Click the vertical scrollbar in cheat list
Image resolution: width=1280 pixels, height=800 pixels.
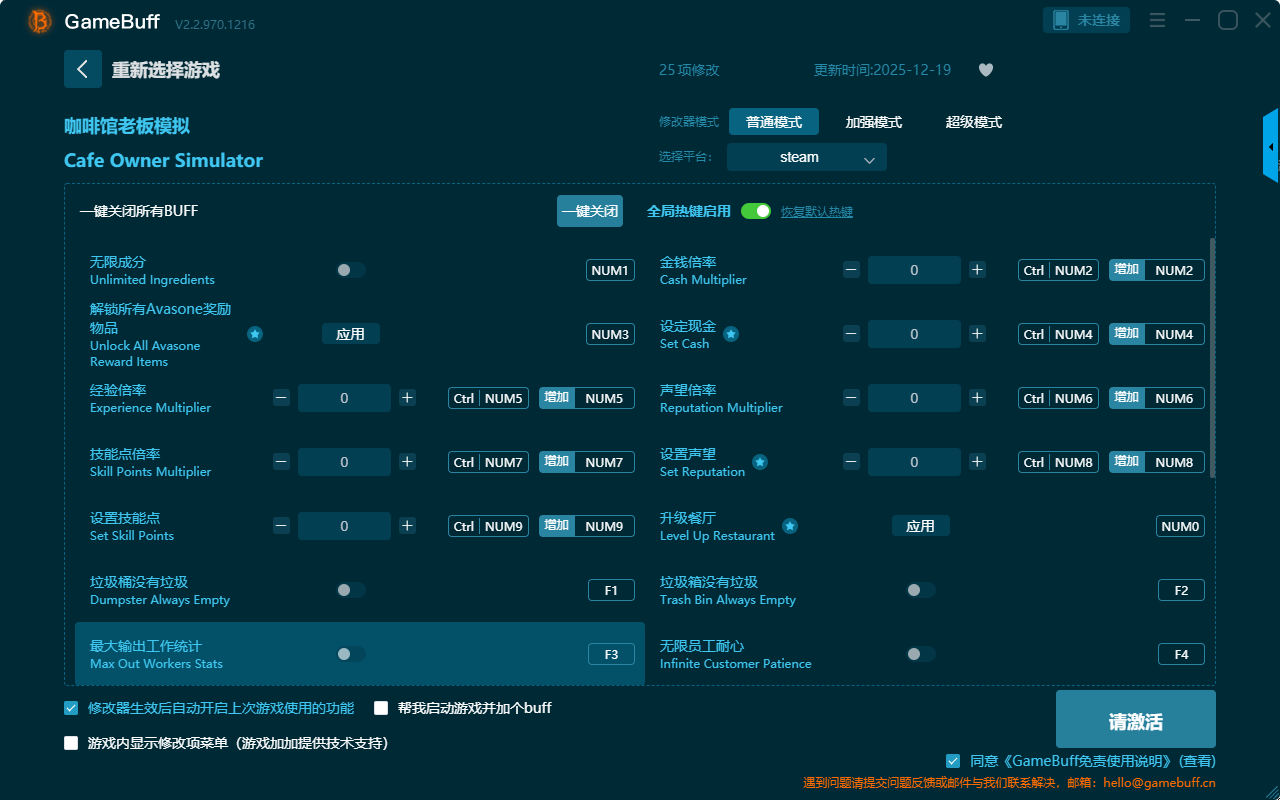click(1213, 358)
